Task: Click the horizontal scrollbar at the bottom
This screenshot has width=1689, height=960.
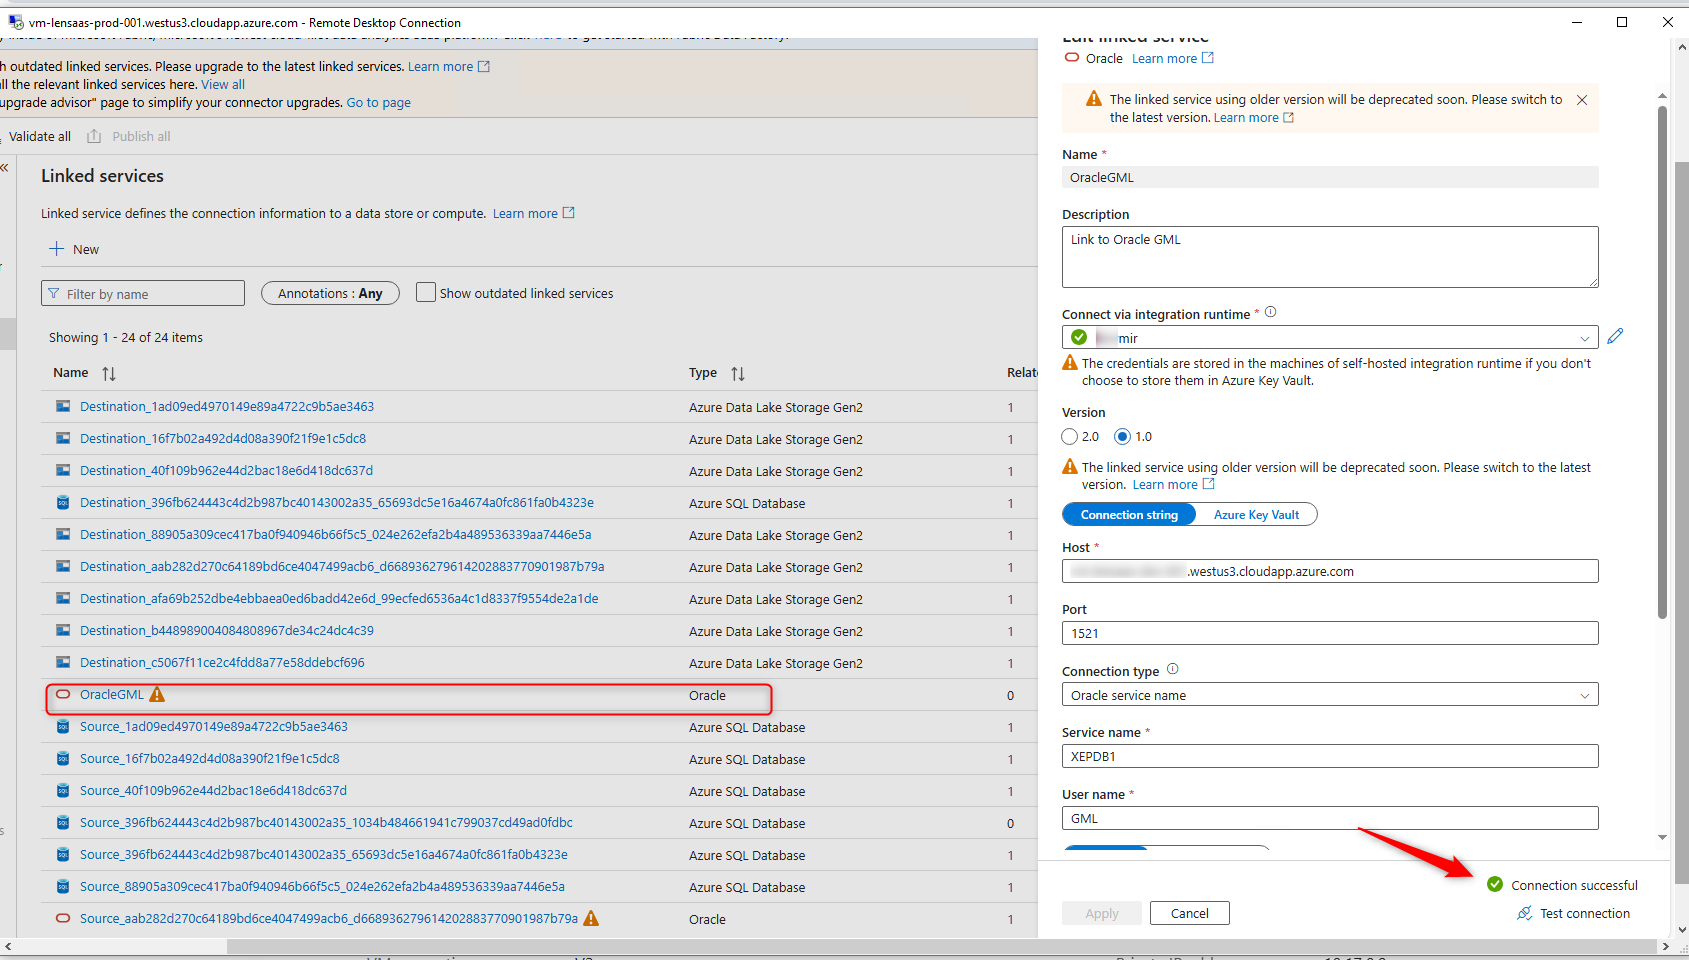Action: click(x=942, y=946)
